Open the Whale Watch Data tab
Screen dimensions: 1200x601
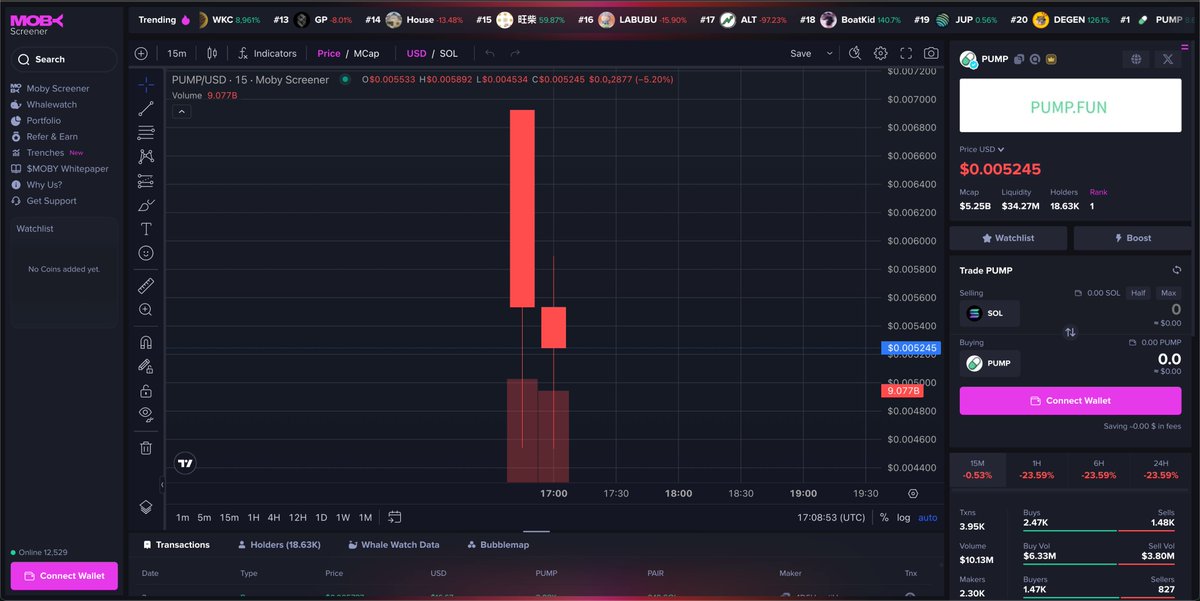tap(393, 545)
